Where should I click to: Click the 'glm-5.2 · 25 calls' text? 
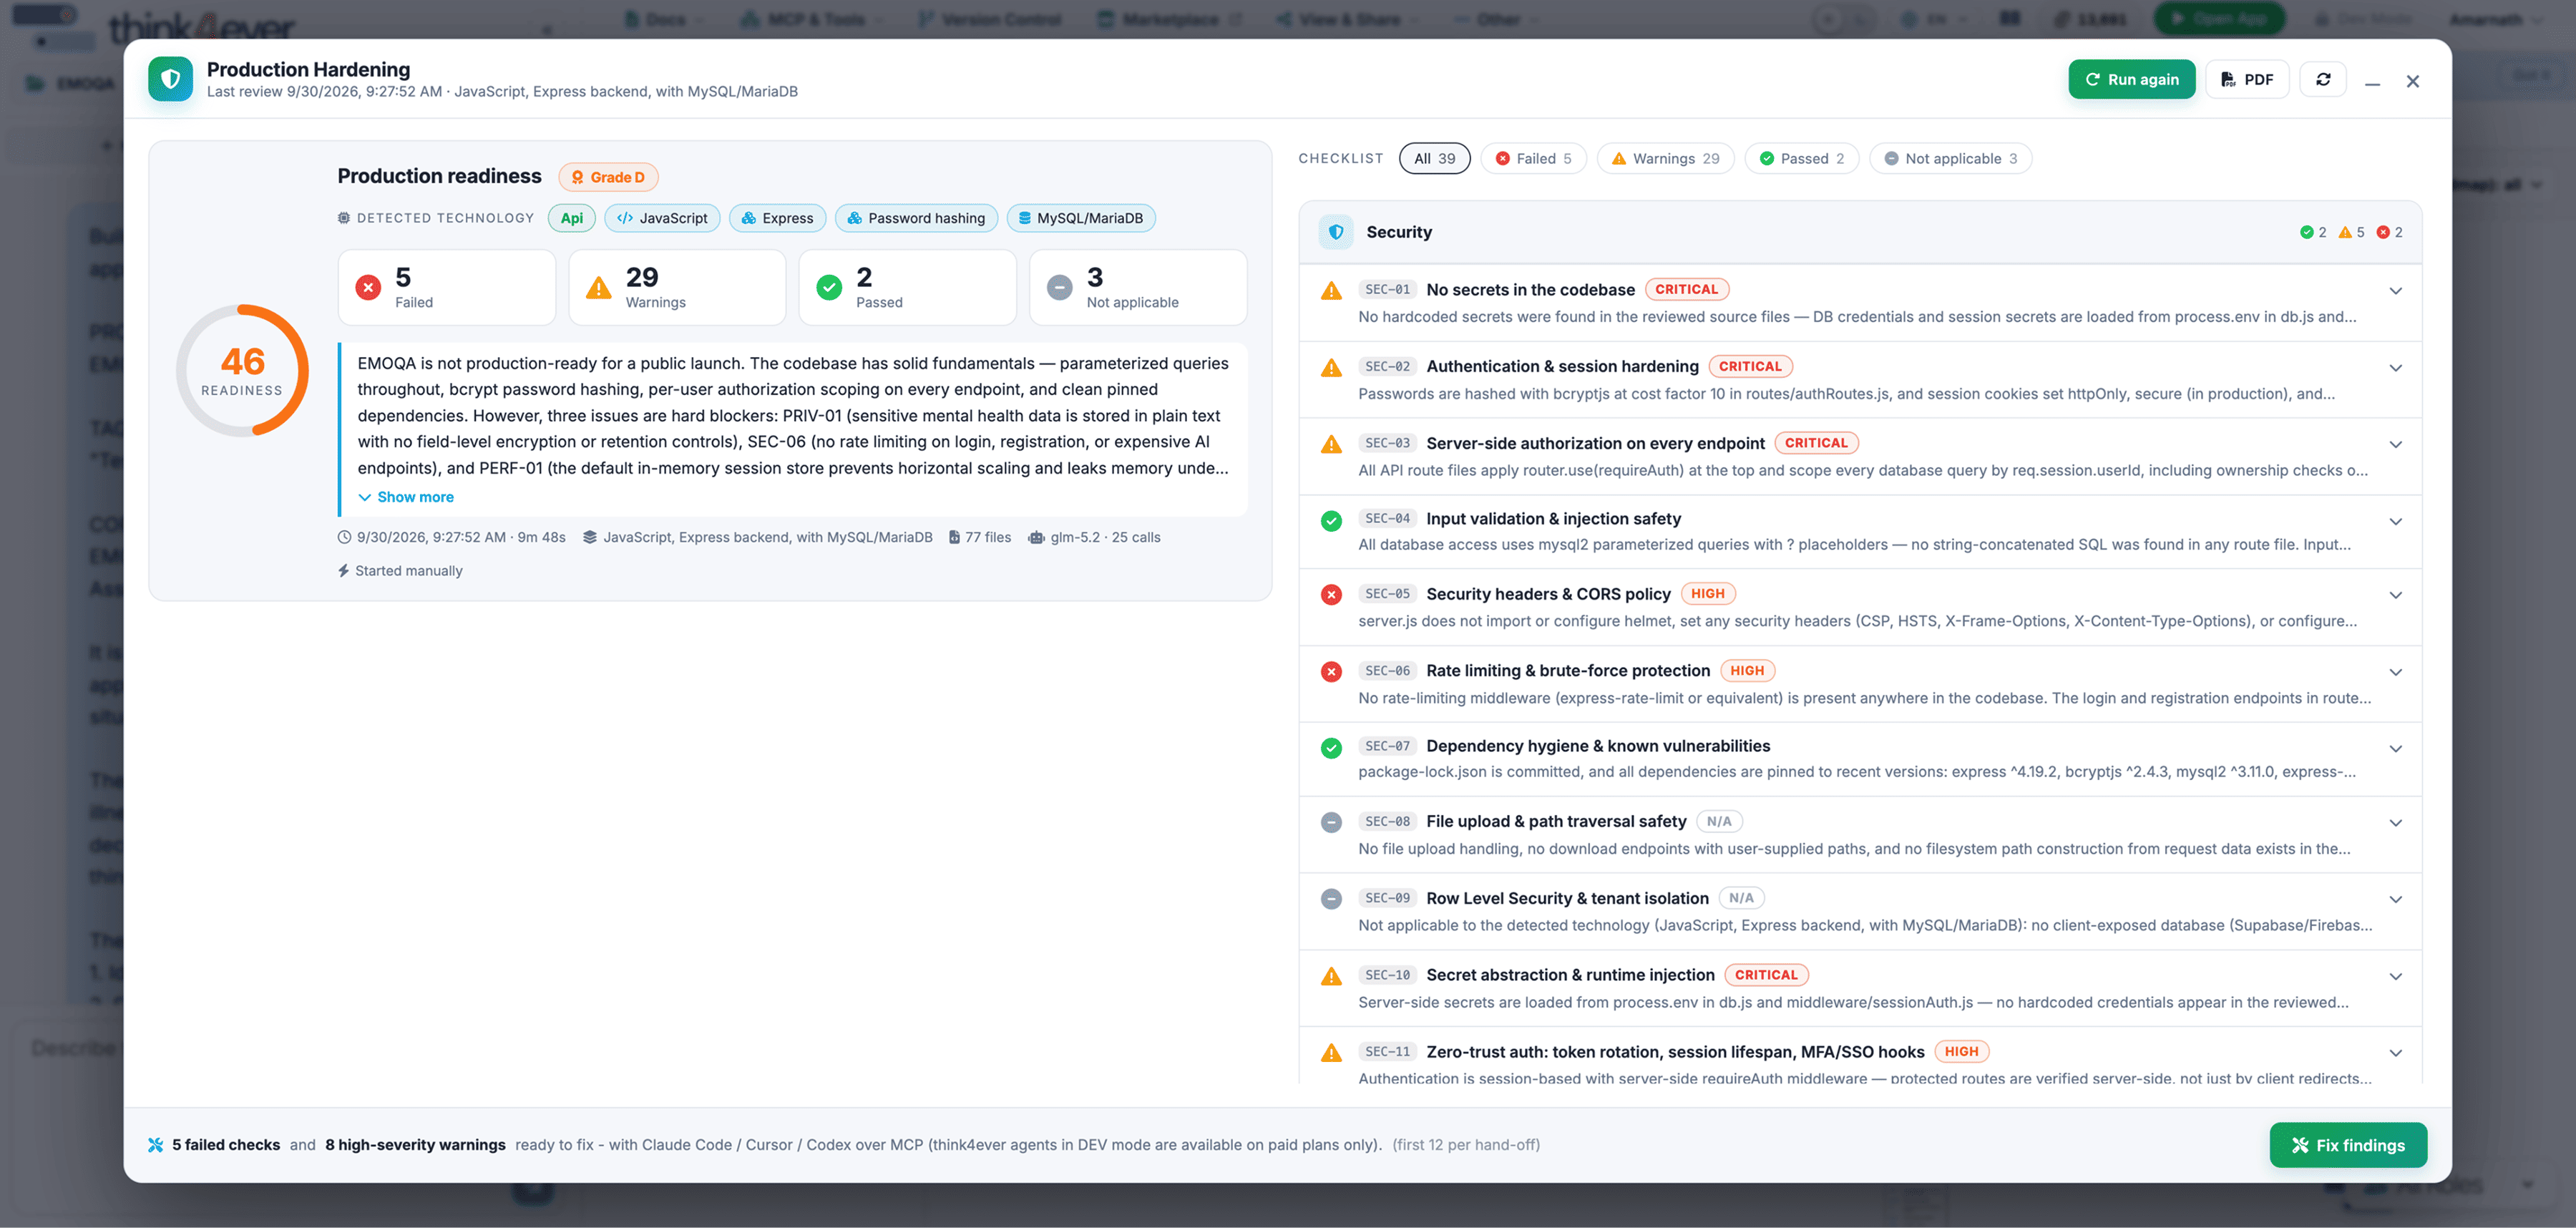[1105, 537]
